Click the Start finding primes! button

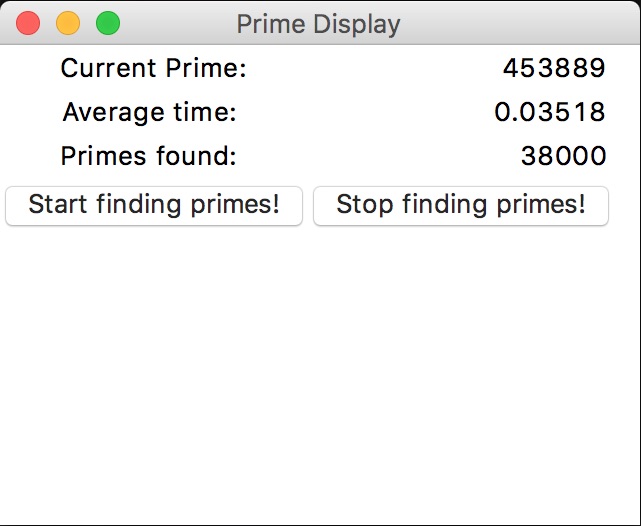[x=154, y=205]
